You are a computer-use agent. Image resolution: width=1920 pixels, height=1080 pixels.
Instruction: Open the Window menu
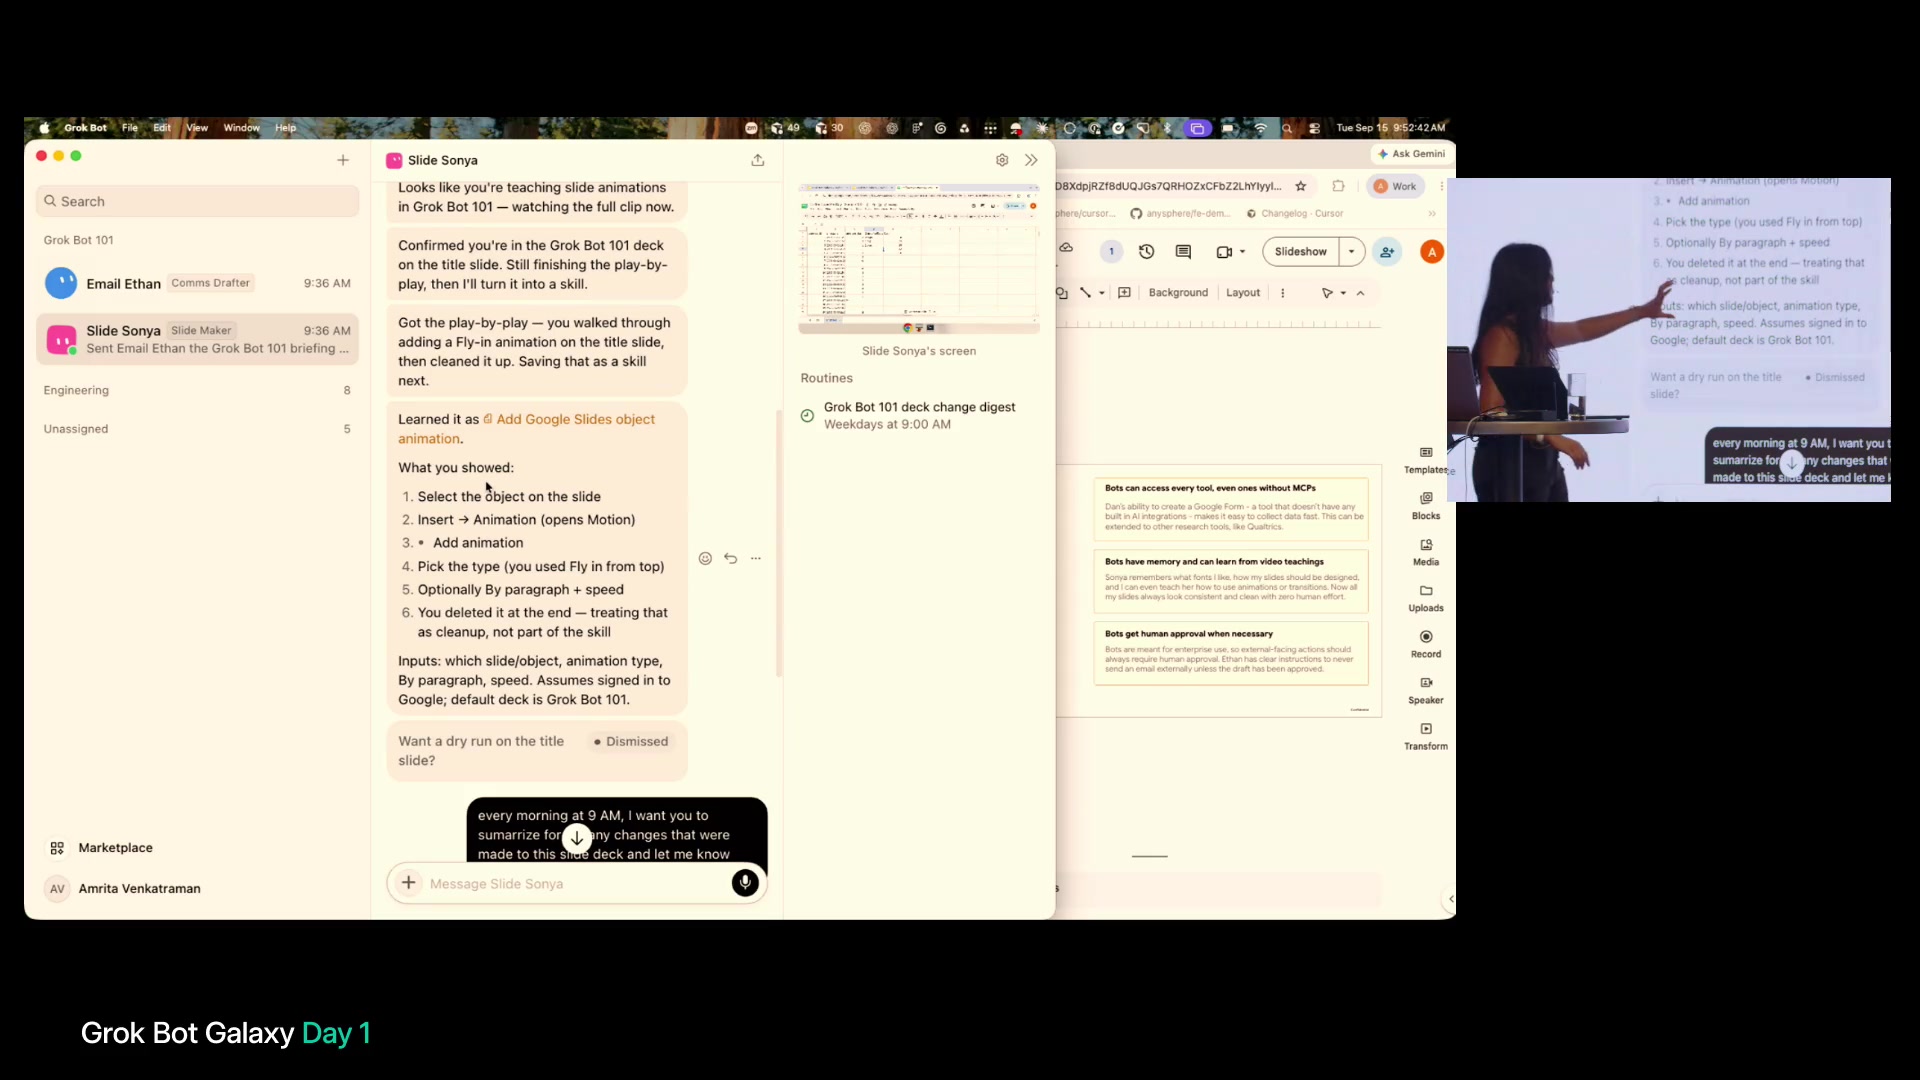point(242,128)
